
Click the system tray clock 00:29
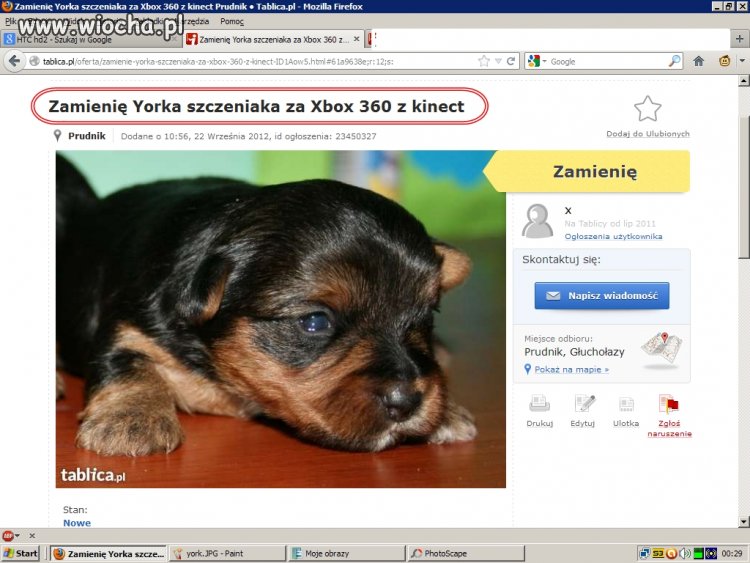click(x=732, y=553)
